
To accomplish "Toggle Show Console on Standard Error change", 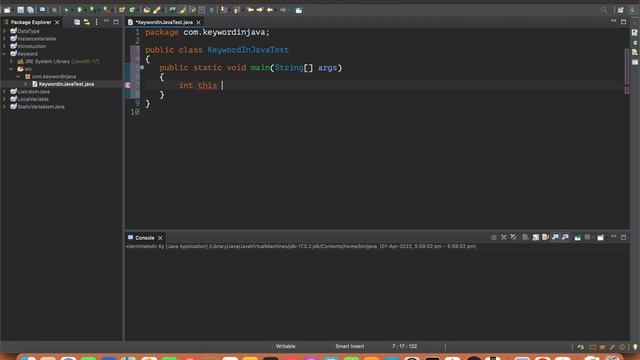I will click(565, 237).
